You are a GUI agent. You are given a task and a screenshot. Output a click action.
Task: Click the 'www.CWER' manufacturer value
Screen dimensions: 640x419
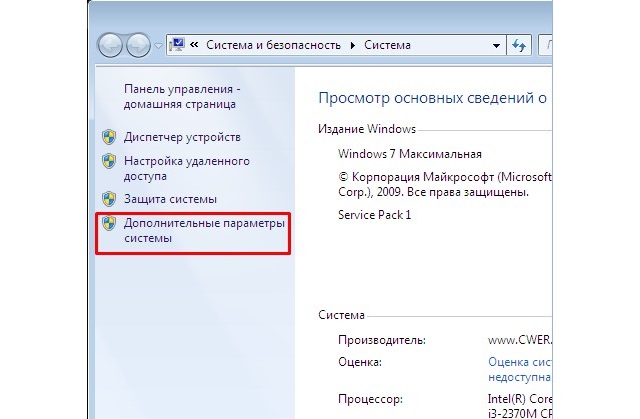click(519, 340)
